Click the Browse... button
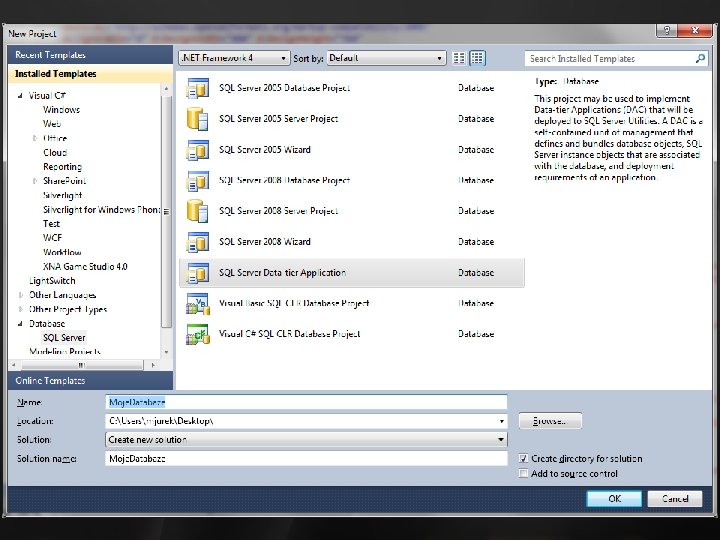The height and width of the screenshot is (540, 720). pyautogui.click(x=550, y=421)
